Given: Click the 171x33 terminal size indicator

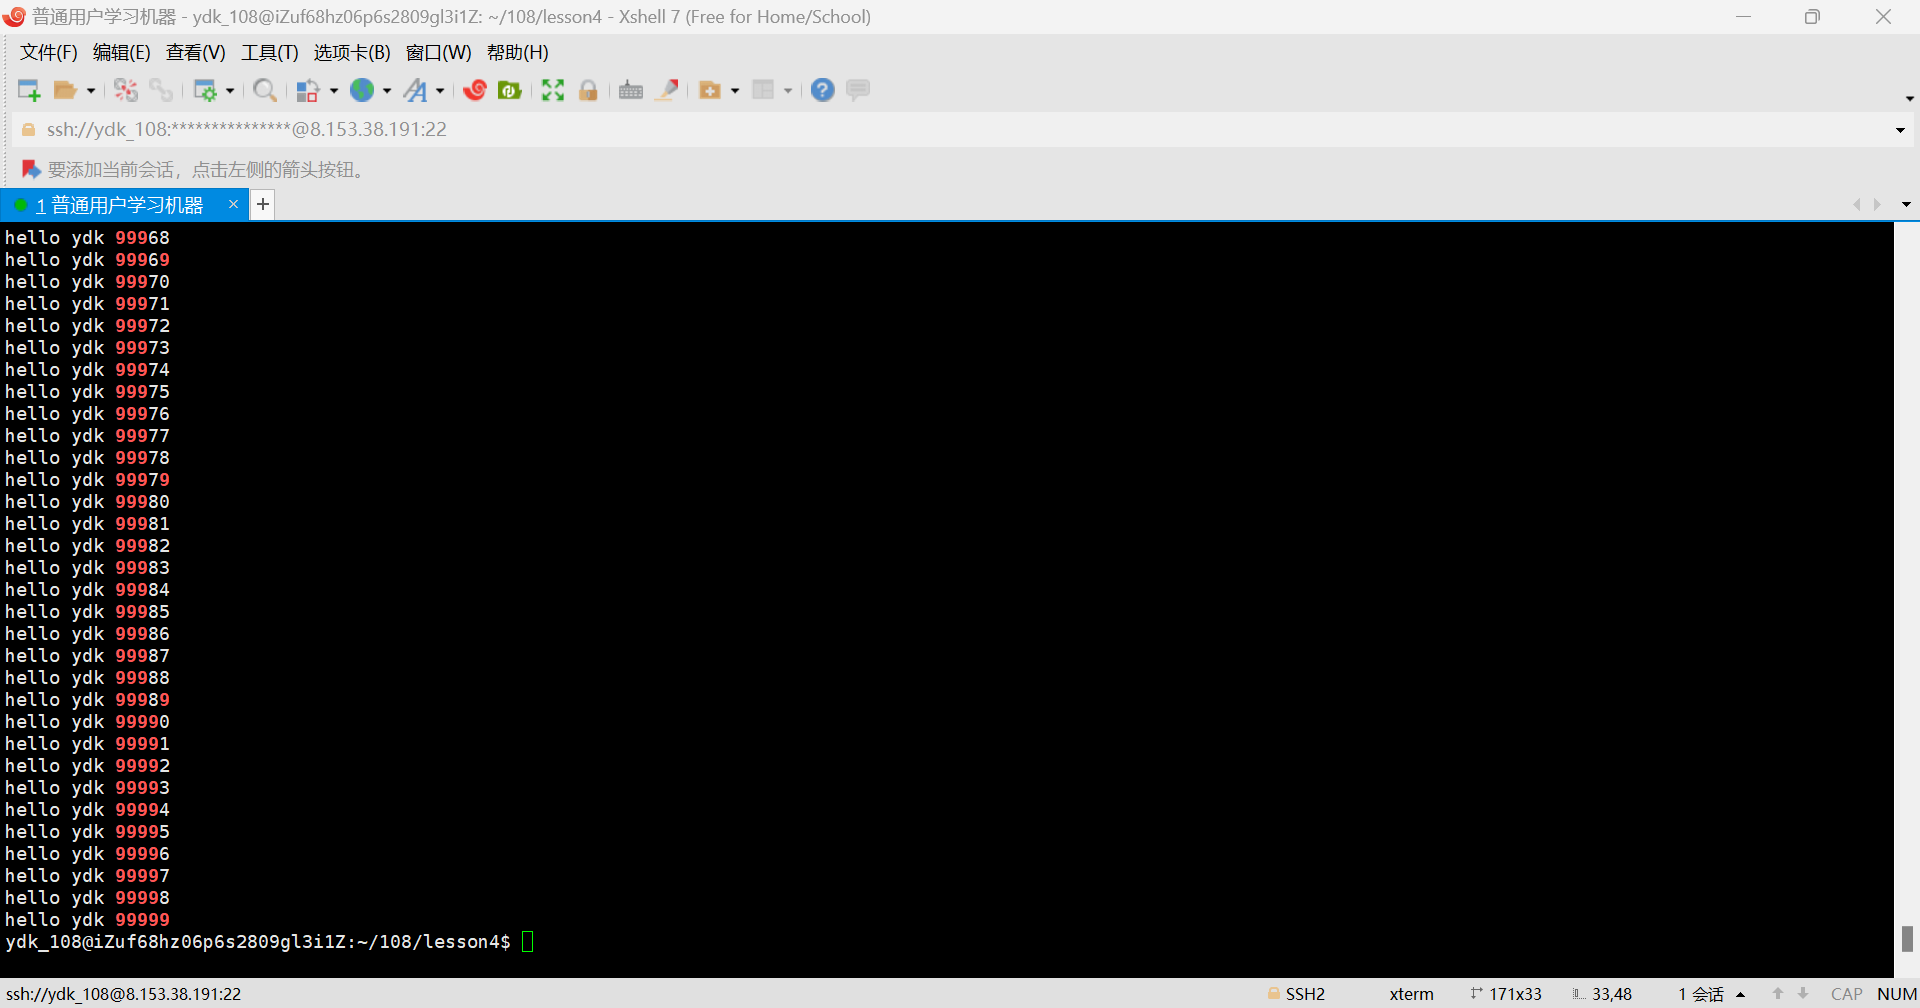Looking at the screenshot, I should tap(1506, 994).
